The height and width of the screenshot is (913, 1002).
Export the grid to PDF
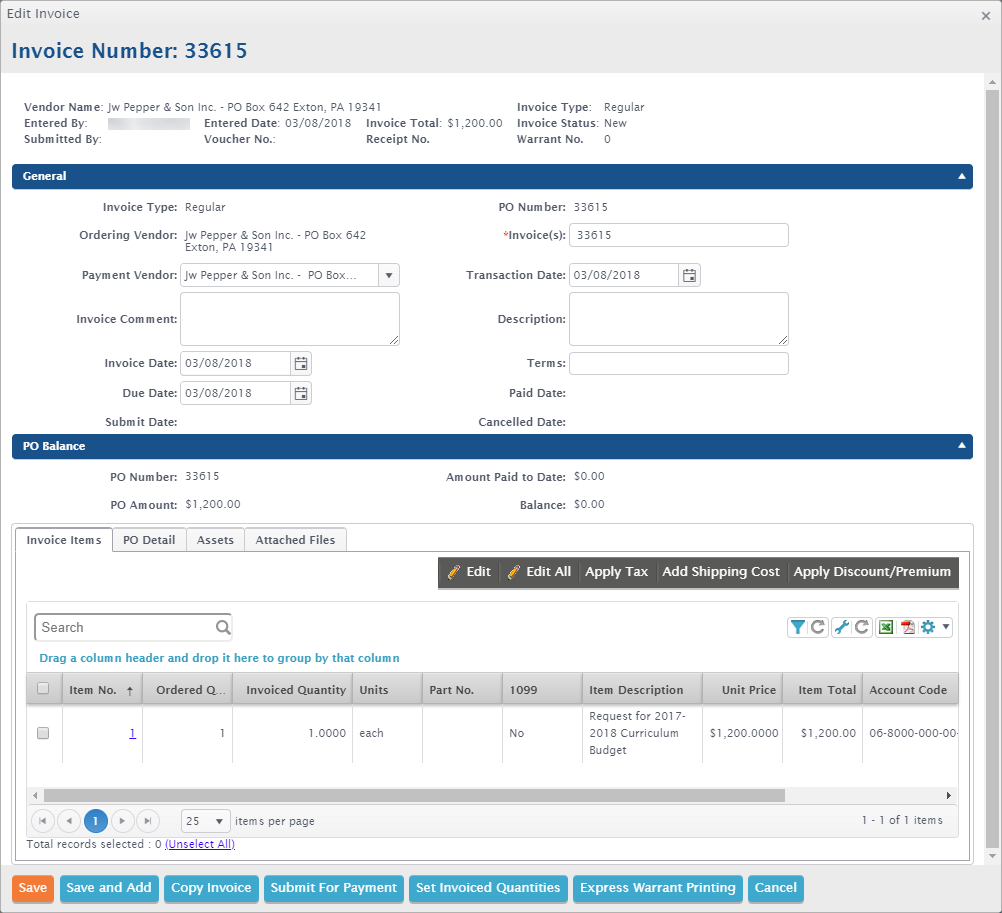907,627
